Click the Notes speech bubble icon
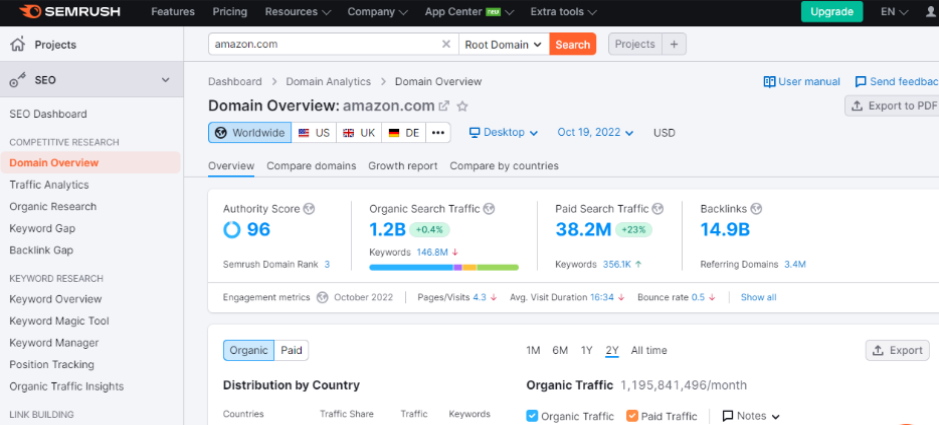Image resolution: width=939 pixels, height=425 pixels. (x=728, y=415)
